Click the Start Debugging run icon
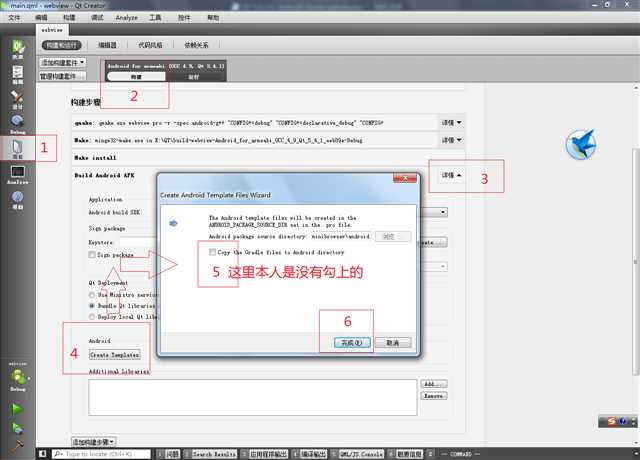The image size is (640, 460). [x=17, y=428]
